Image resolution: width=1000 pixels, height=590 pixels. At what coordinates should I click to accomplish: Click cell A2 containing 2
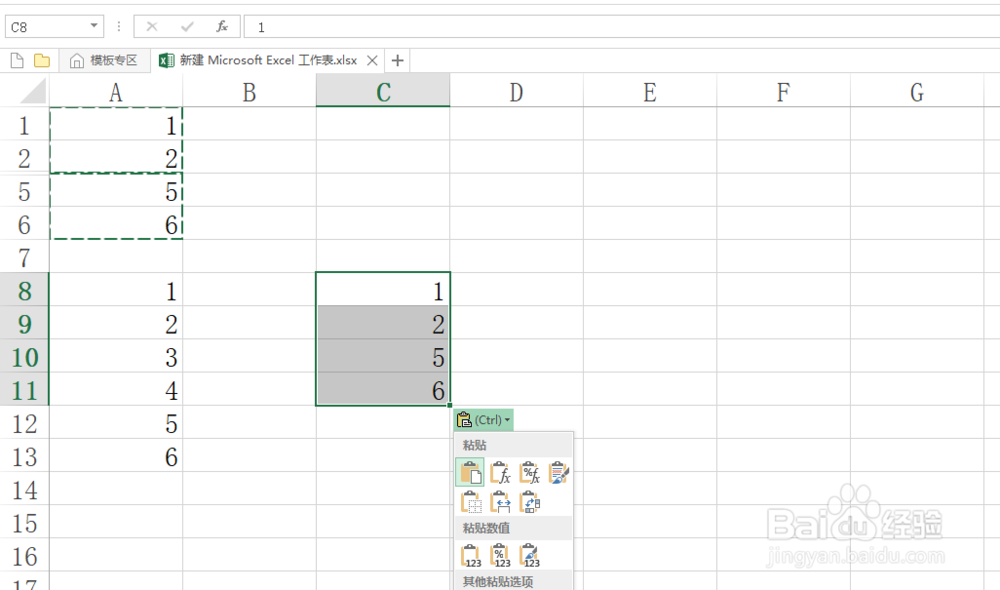coord(116,158)
